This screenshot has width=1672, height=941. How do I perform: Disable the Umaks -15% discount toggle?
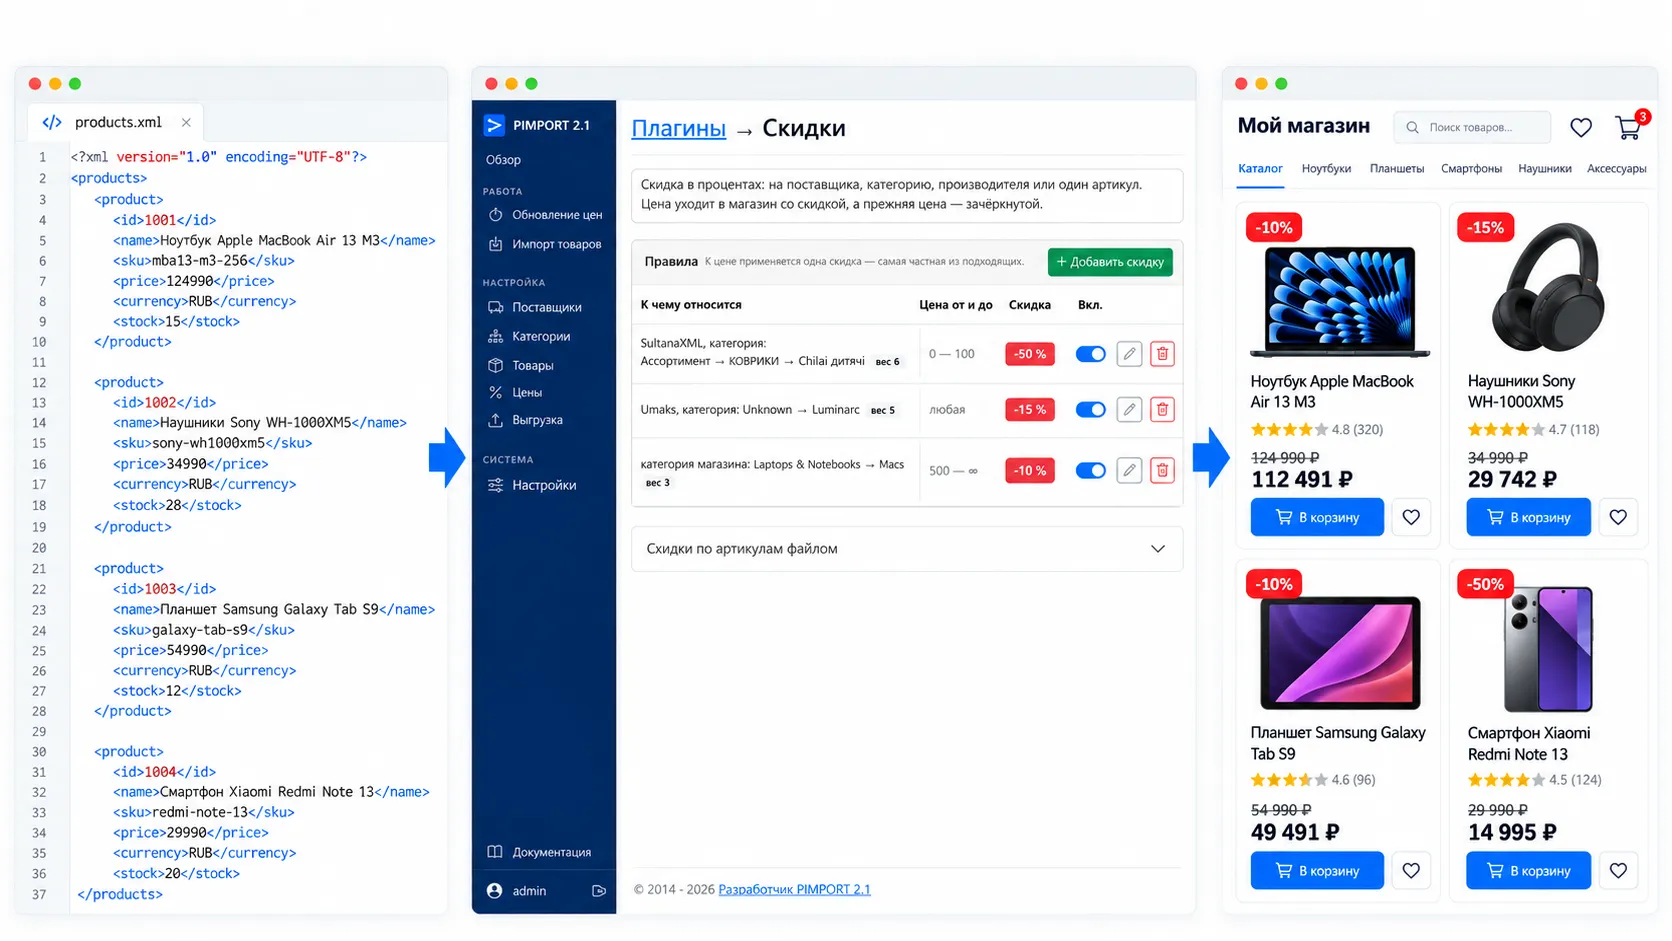click(x=1090, y=409)
